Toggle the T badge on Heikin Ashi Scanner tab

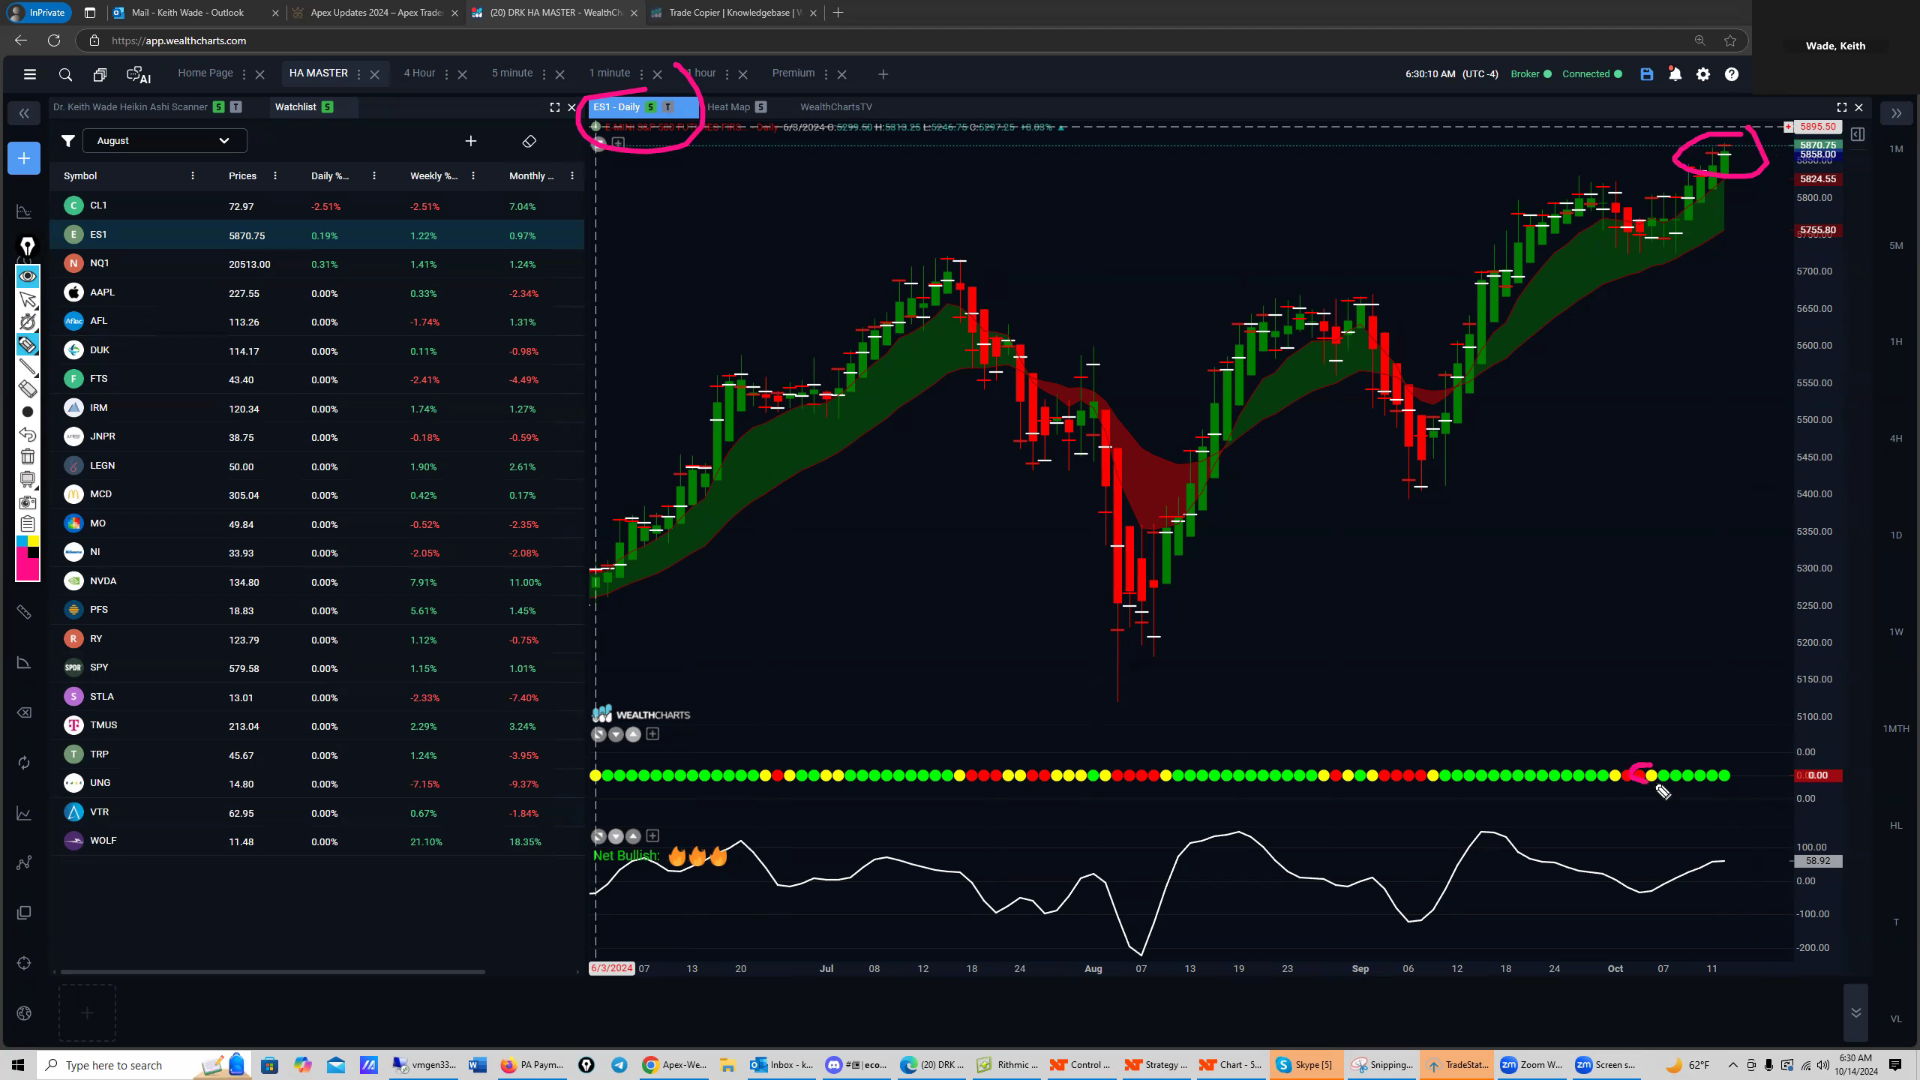click(x=236, y=107)
